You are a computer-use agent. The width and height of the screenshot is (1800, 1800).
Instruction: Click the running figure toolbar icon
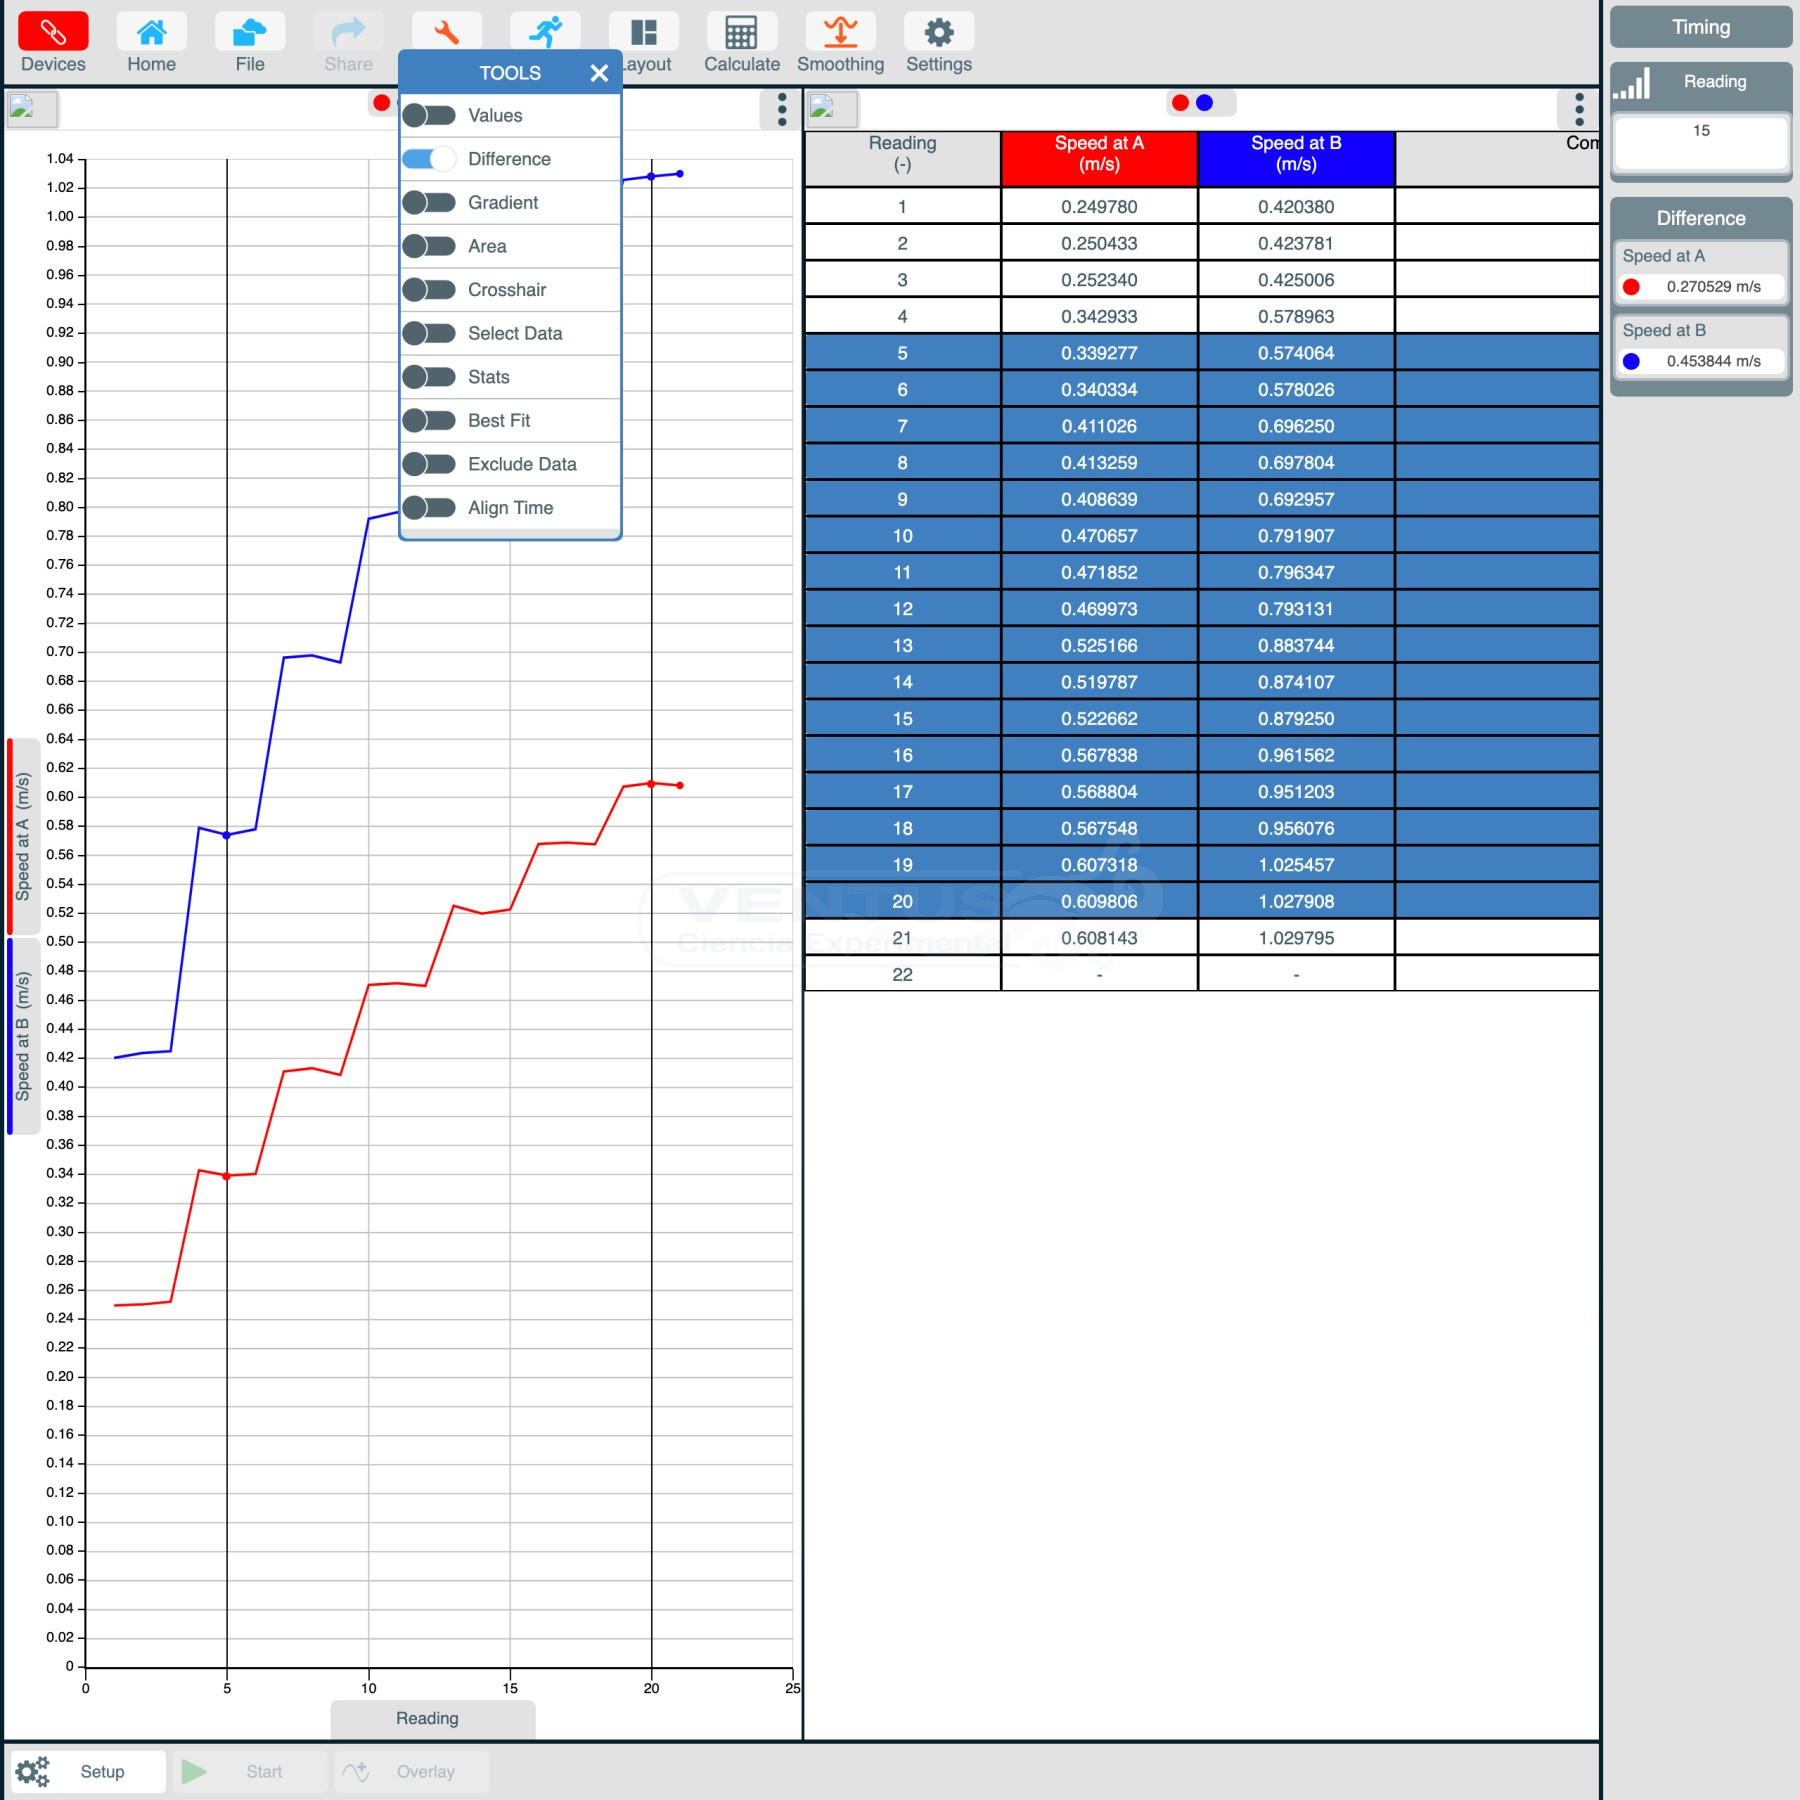click(545, 31)
